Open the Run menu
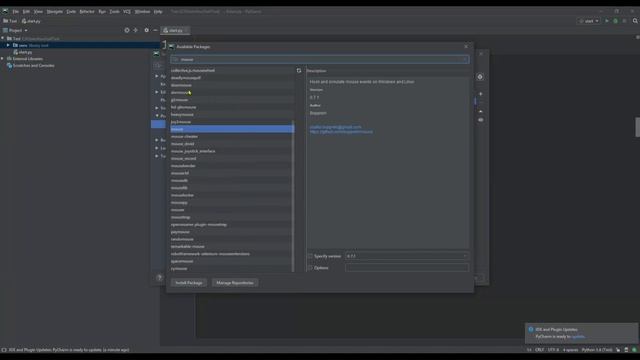The height and width of the screenshot is (360, 640). [102, 11]
